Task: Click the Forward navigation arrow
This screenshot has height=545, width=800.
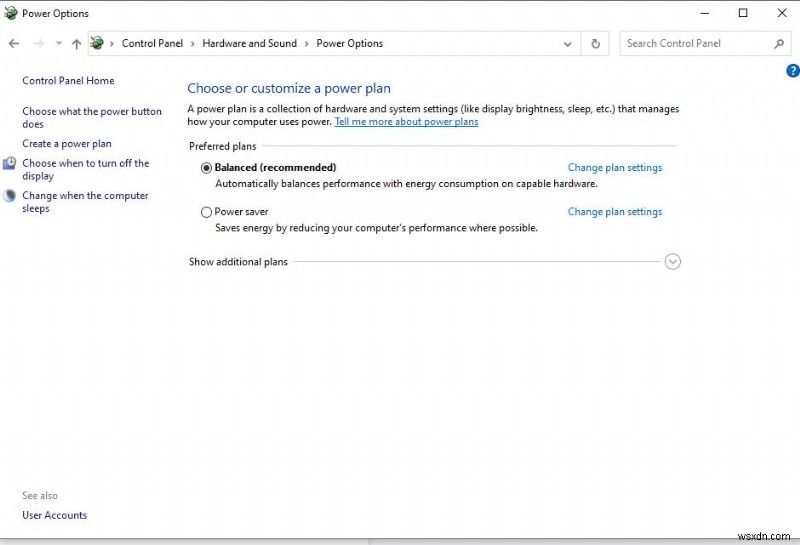Action: pyautogui.click(x=39, y=44)
